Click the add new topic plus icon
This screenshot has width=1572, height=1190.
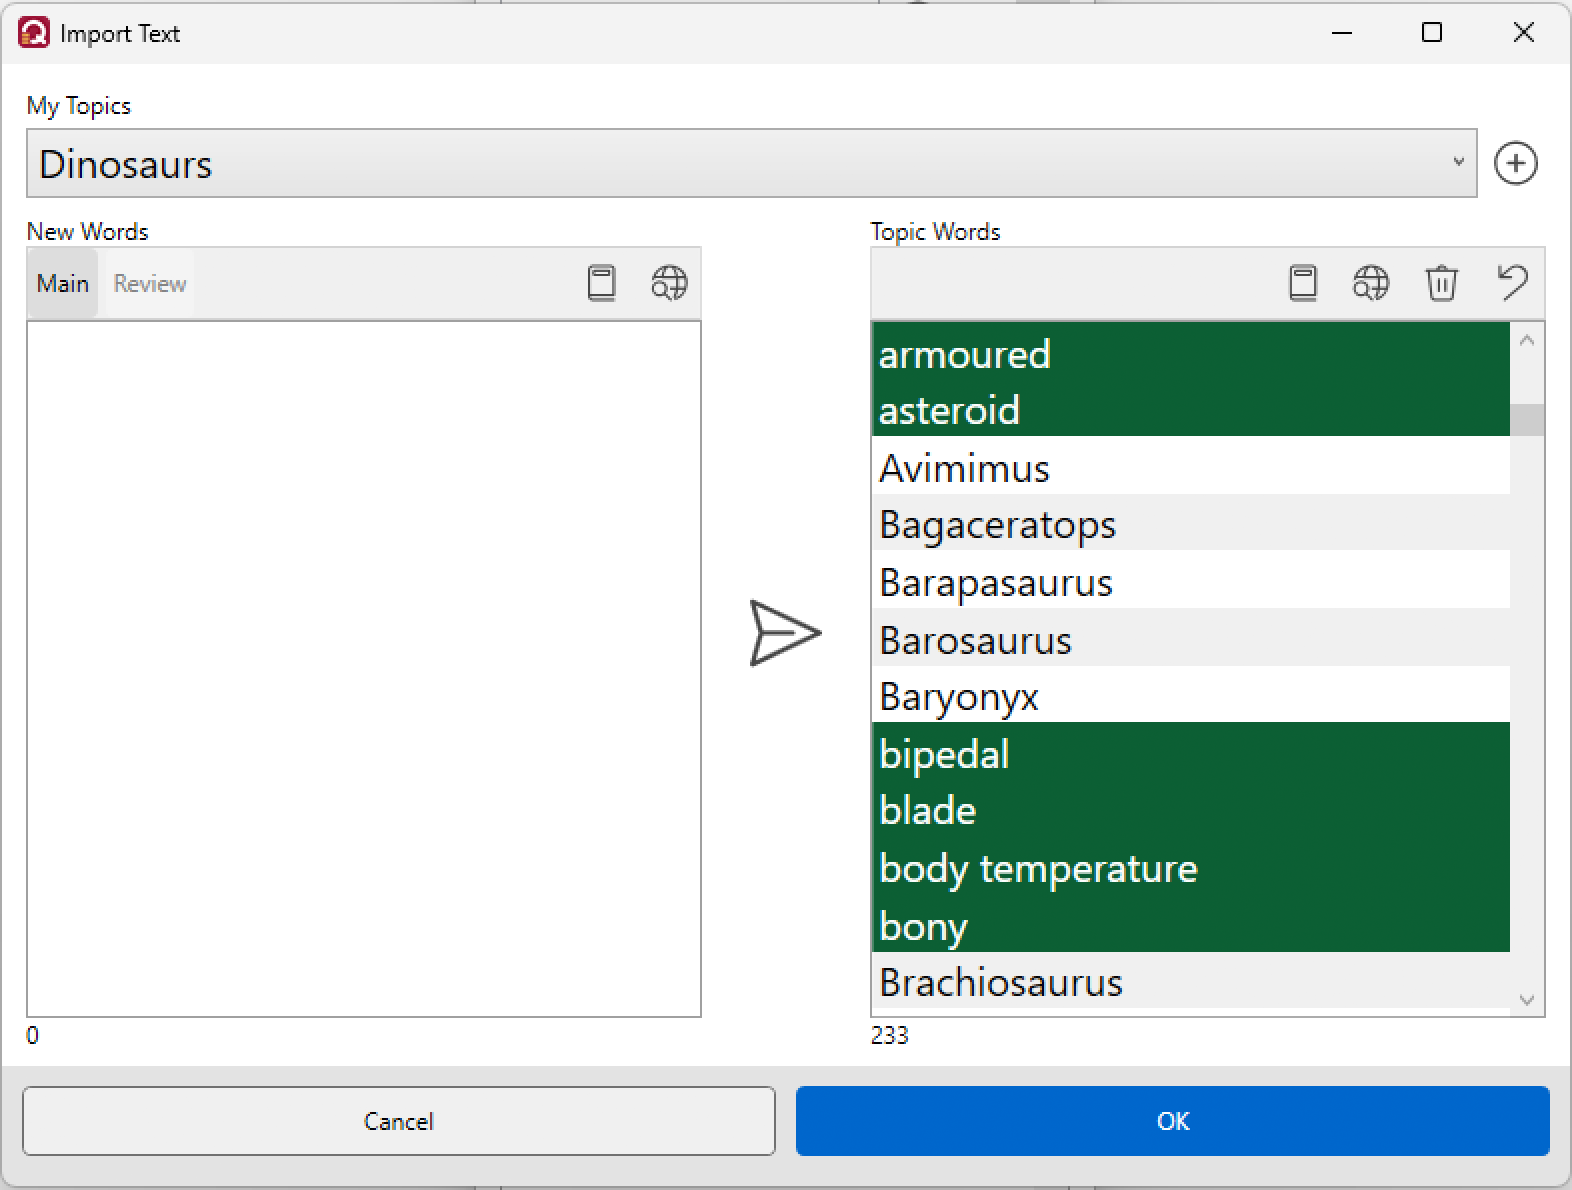tap(1515, 163)
